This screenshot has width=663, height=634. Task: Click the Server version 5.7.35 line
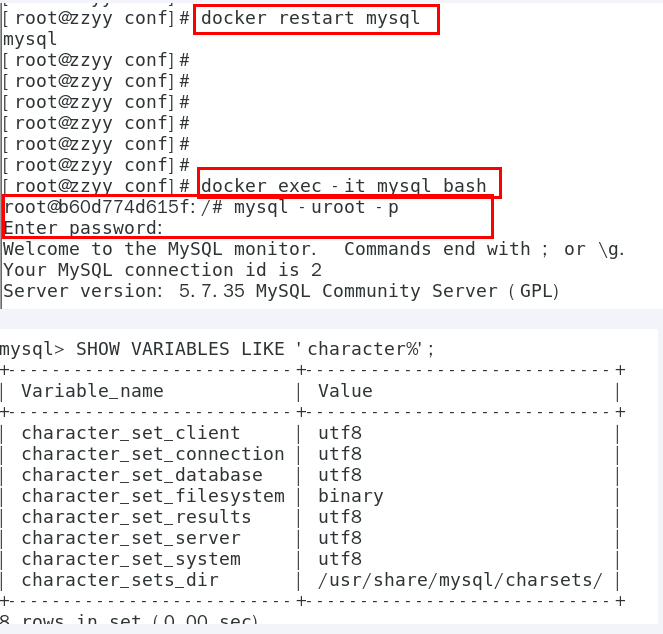(281, 291)
